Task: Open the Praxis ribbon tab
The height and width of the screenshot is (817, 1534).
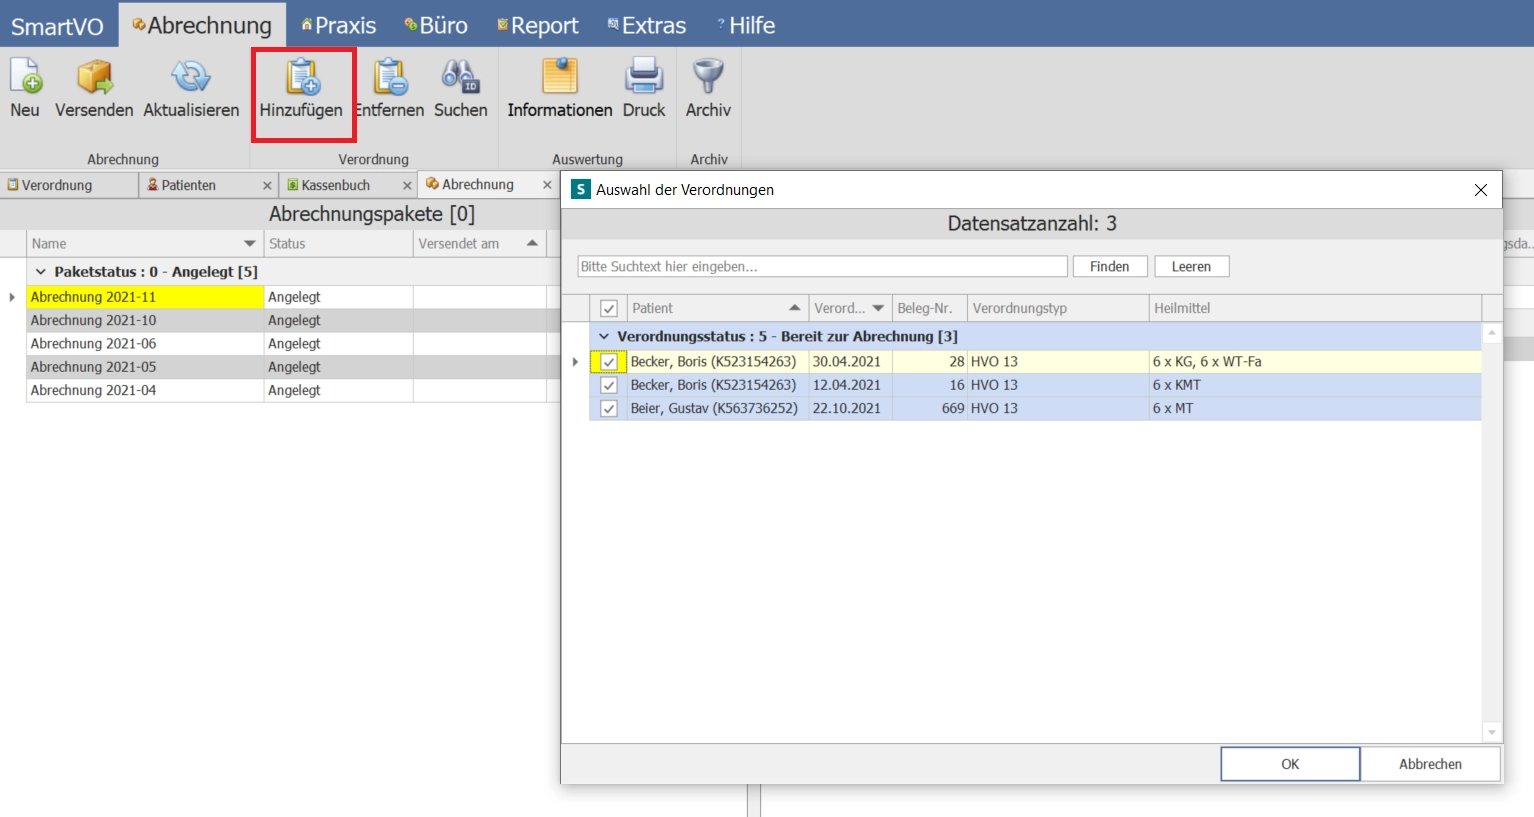Action: pos(339,25)
